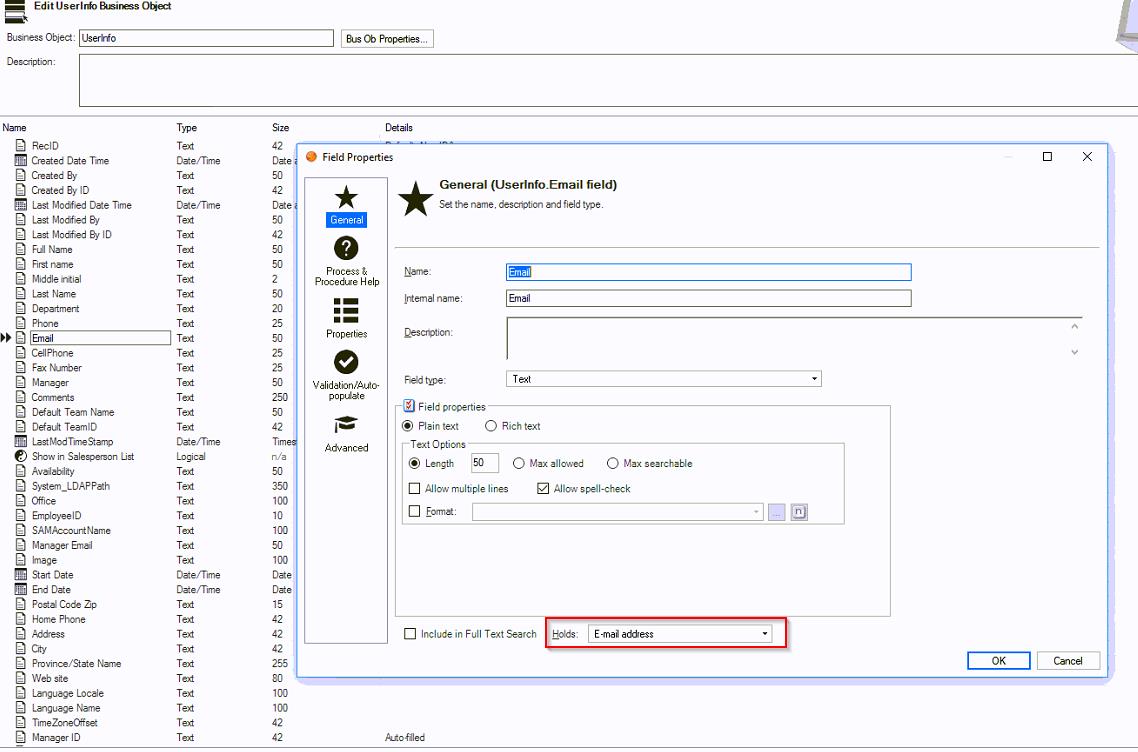Screen dimensions: 1138x752
Task: Click the Bus Ob Properties button
Action: (x=387, y=39)
